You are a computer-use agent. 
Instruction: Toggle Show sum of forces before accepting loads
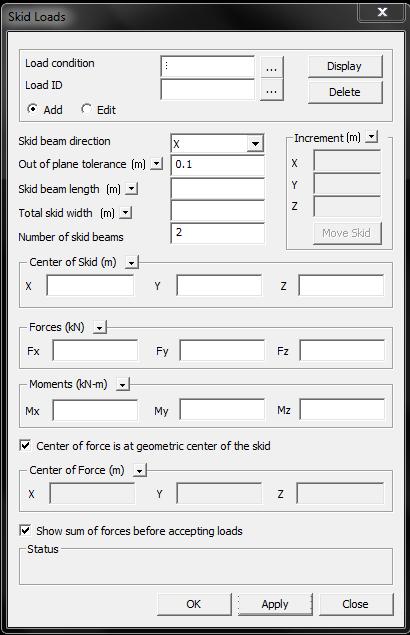[25, 530]
